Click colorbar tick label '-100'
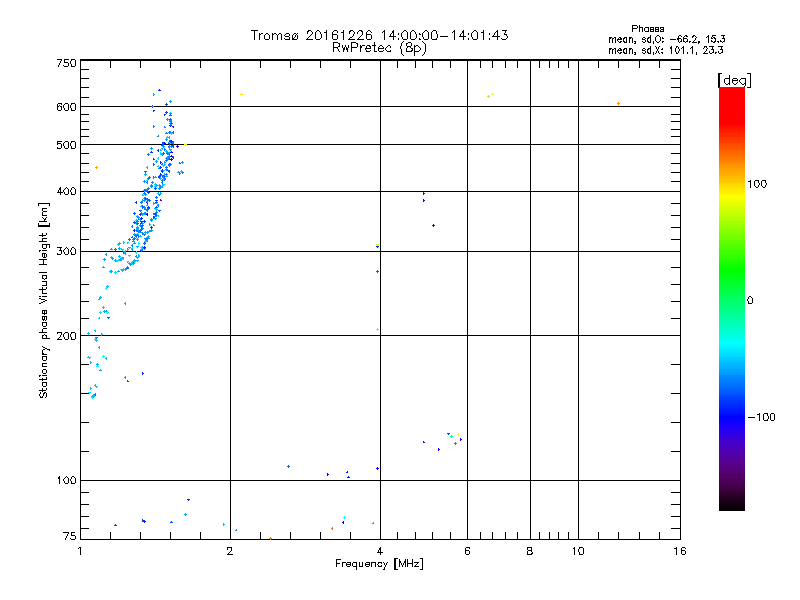Image resolution: width=800 pixels, height=600 pixels. tap(761, 417)
